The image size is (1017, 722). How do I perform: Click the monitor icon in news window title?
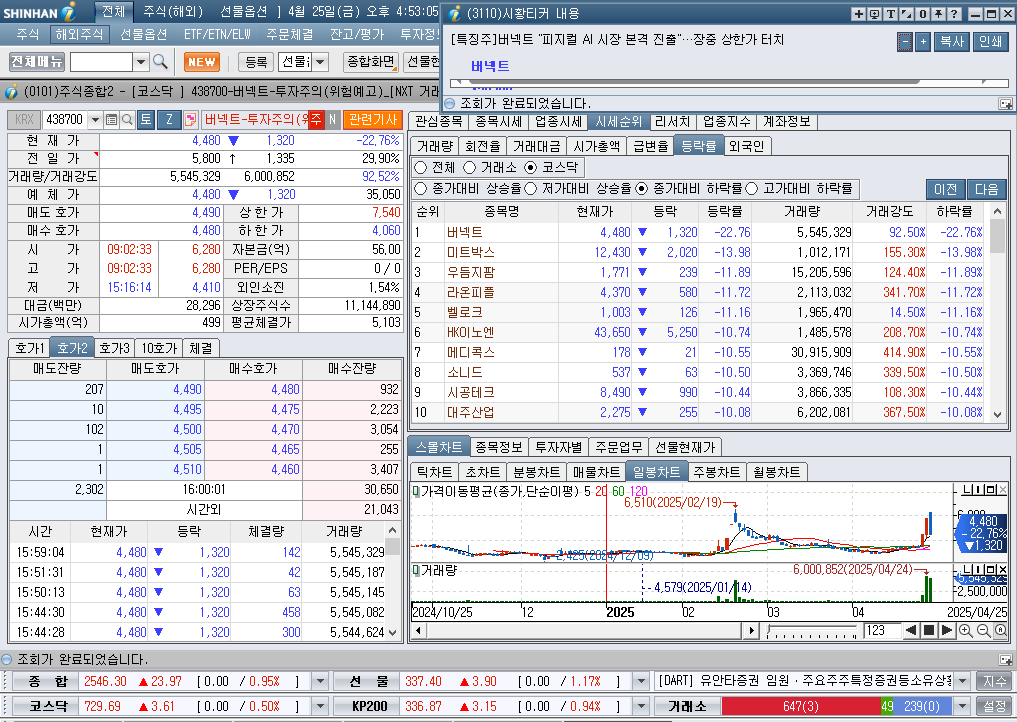874,14
